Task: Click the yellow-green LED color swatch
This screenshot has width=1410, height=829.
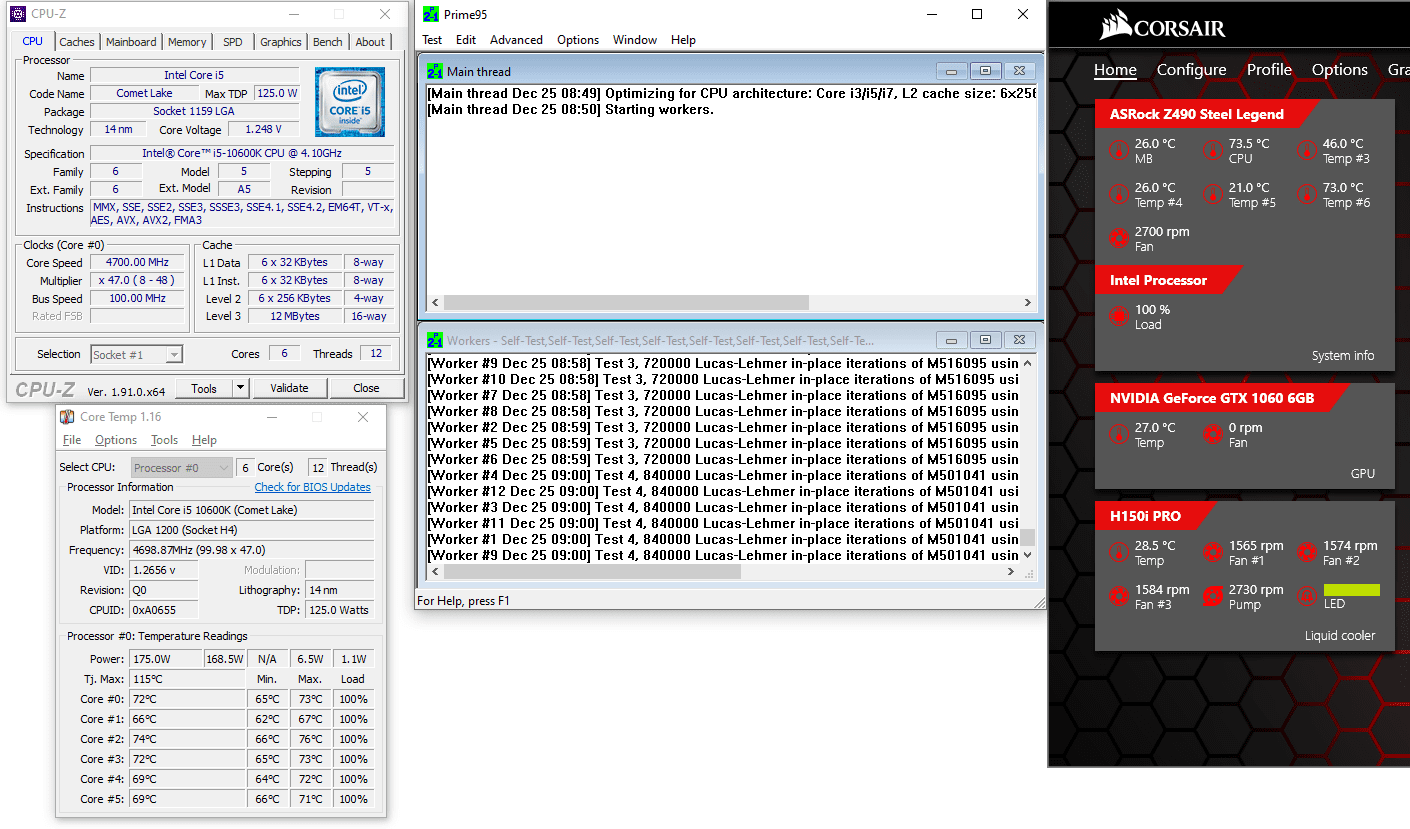Action: [x=1351, y=590]
